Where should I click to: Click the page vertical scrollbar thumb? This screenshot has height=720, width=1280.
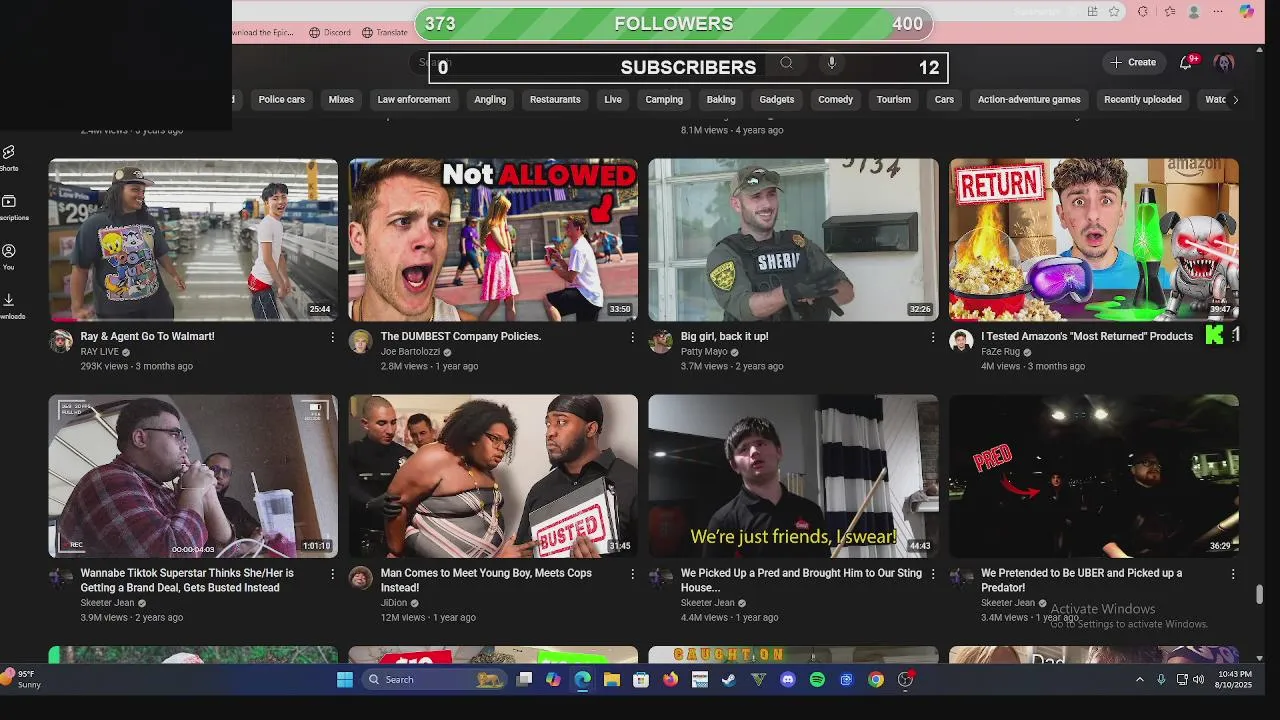1259,593
